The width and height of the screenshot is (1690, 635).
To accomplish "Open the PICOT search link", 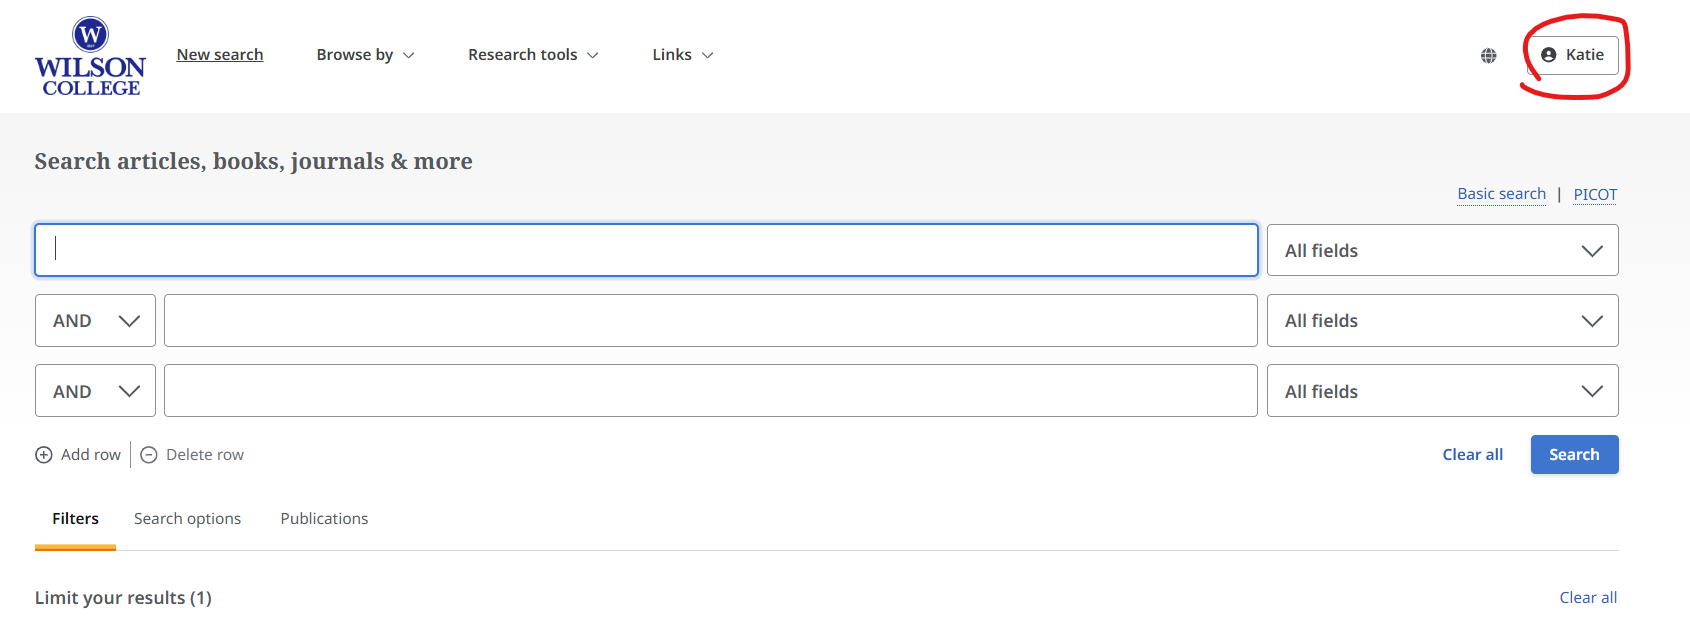I will pos(1595,194).
